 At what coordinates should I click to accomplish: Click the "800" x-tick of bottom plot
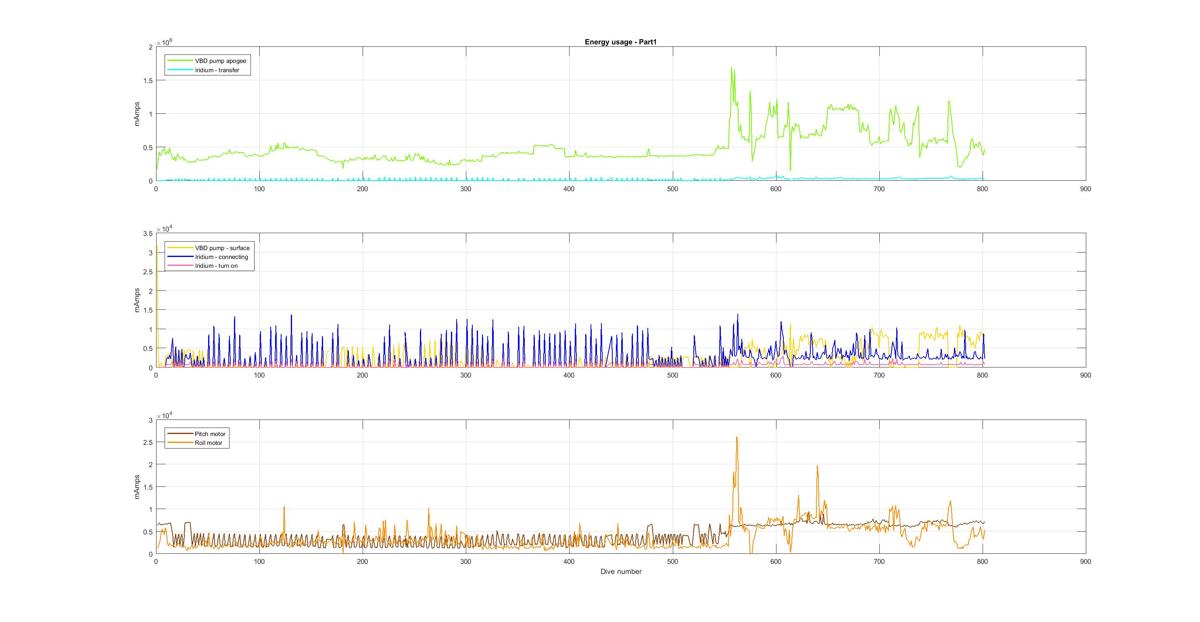pos(982,562)
